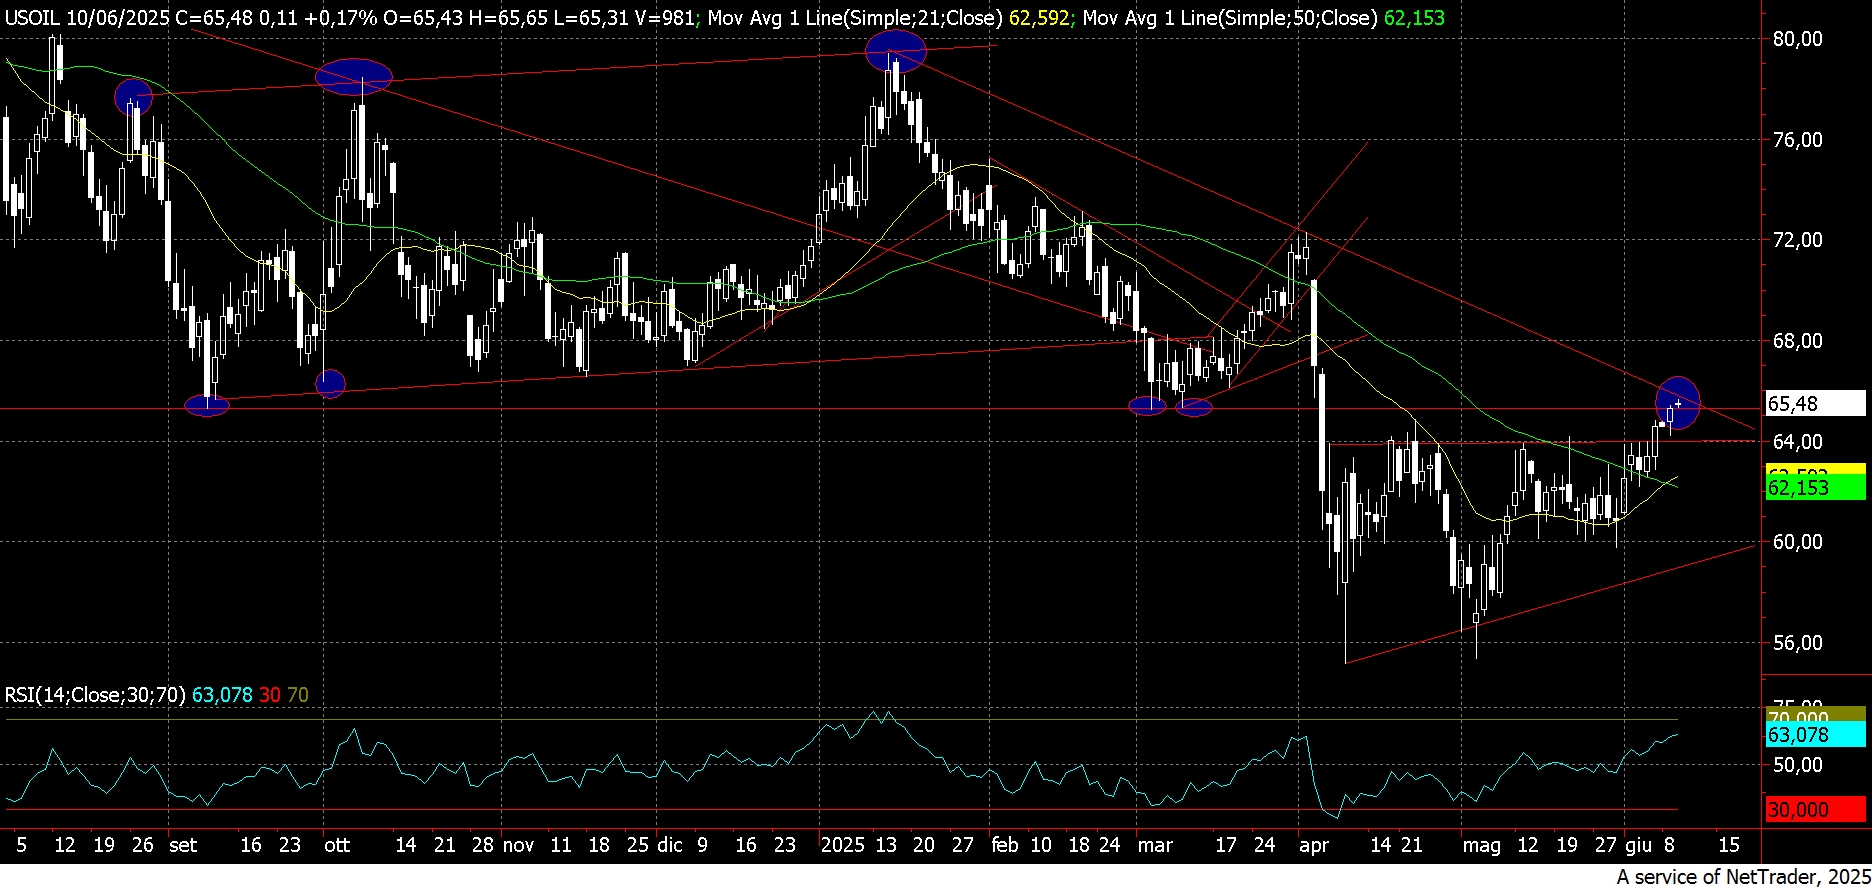Click the 'ott' month label on time axis
The height and width of the screenshot is (888, 1872).
337,845
